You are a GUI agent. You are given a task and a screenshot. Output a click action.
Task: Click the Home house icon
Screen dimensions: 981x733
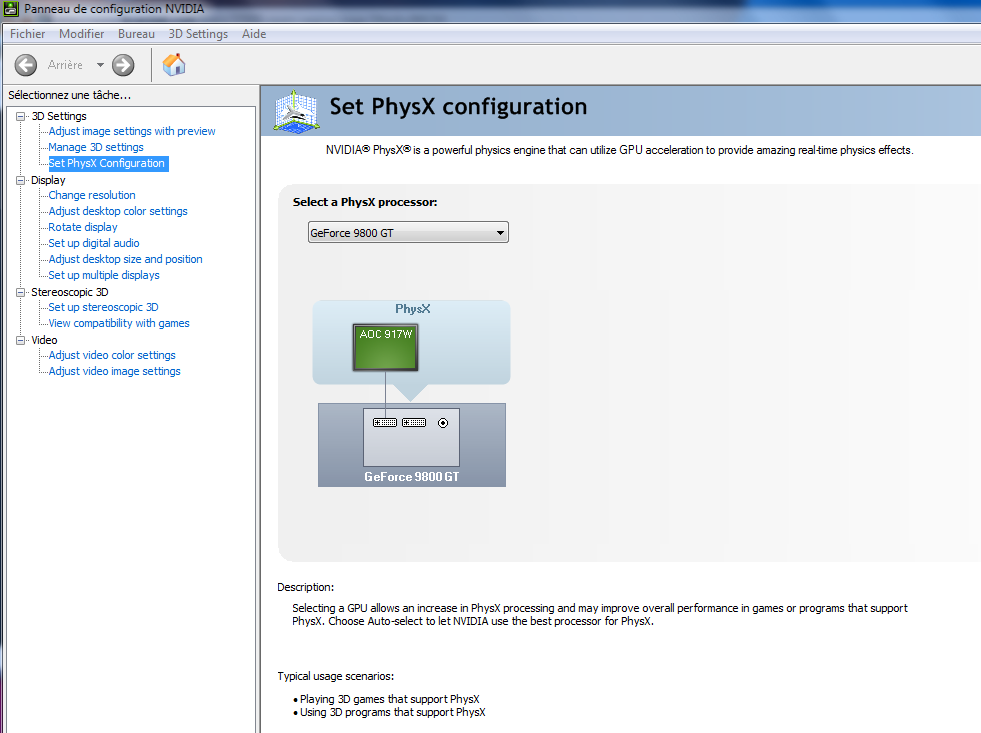(x=174, y=65)
